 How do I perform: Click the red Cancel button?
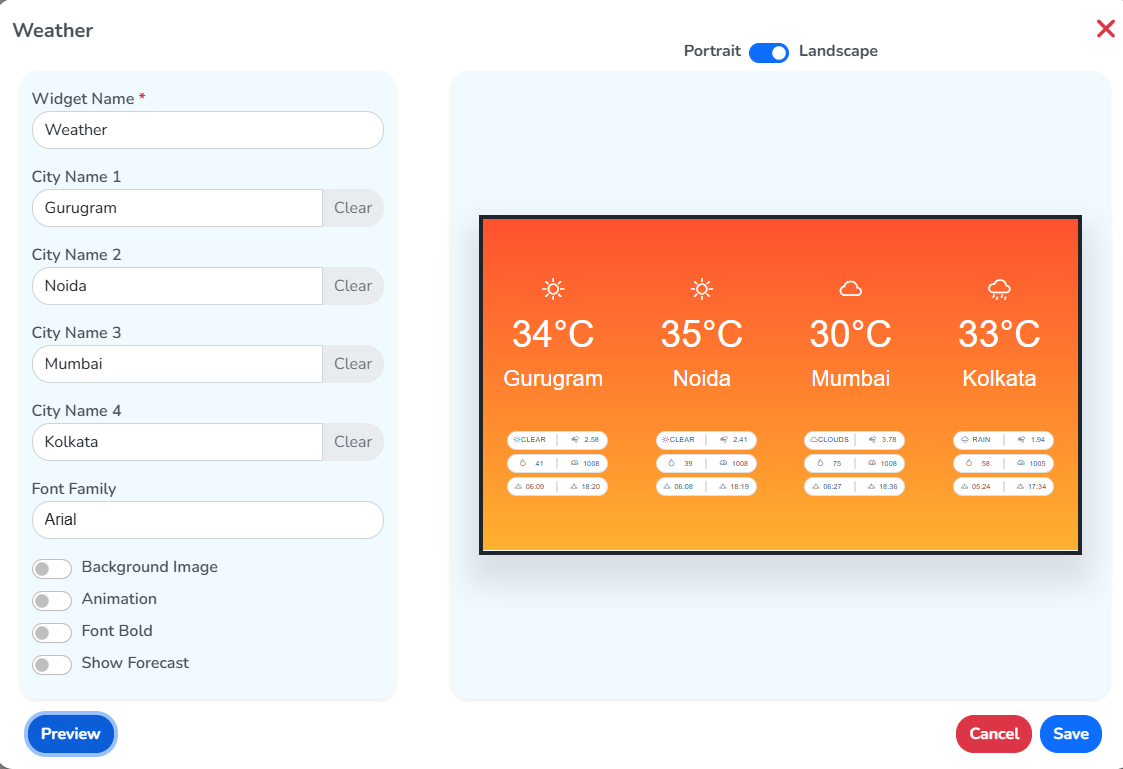993,734
